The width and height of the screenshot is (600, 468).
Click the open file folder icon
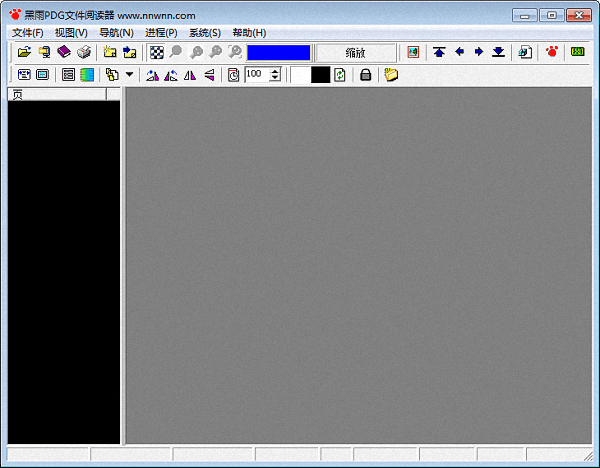pyautogui.click(x=24, y=52)
